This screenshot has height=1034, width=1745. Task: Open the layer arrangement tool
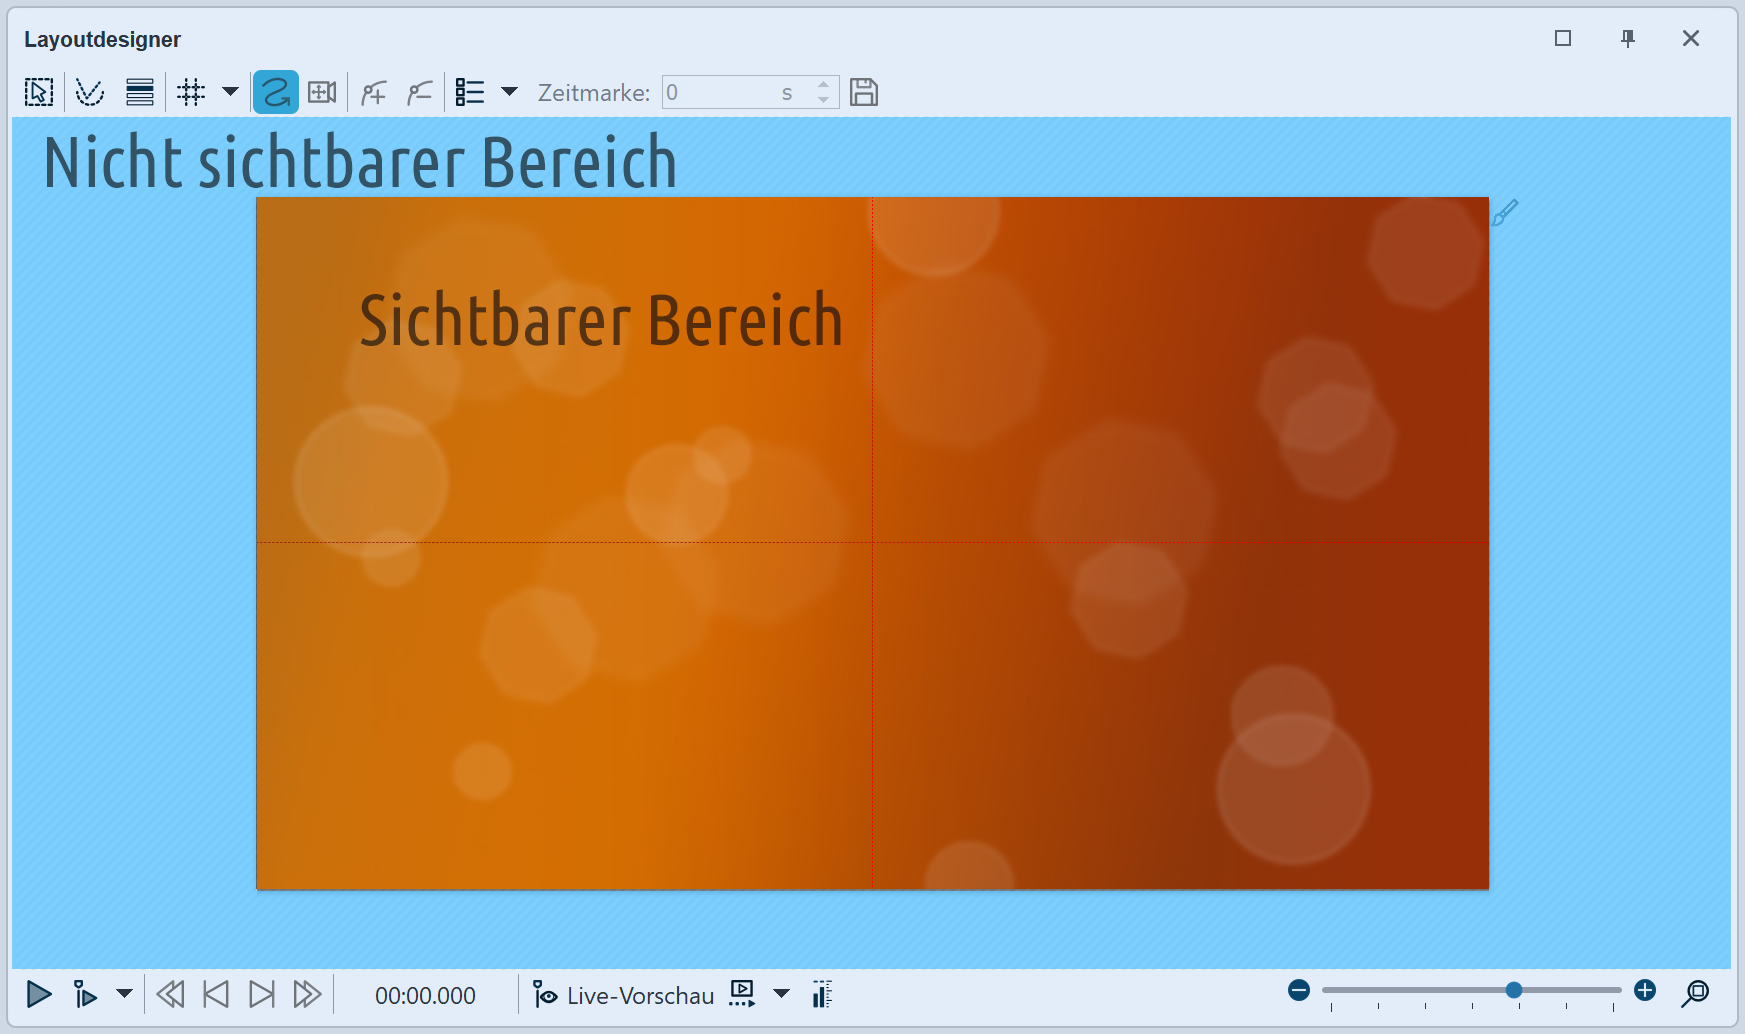(x=139, y=92)
